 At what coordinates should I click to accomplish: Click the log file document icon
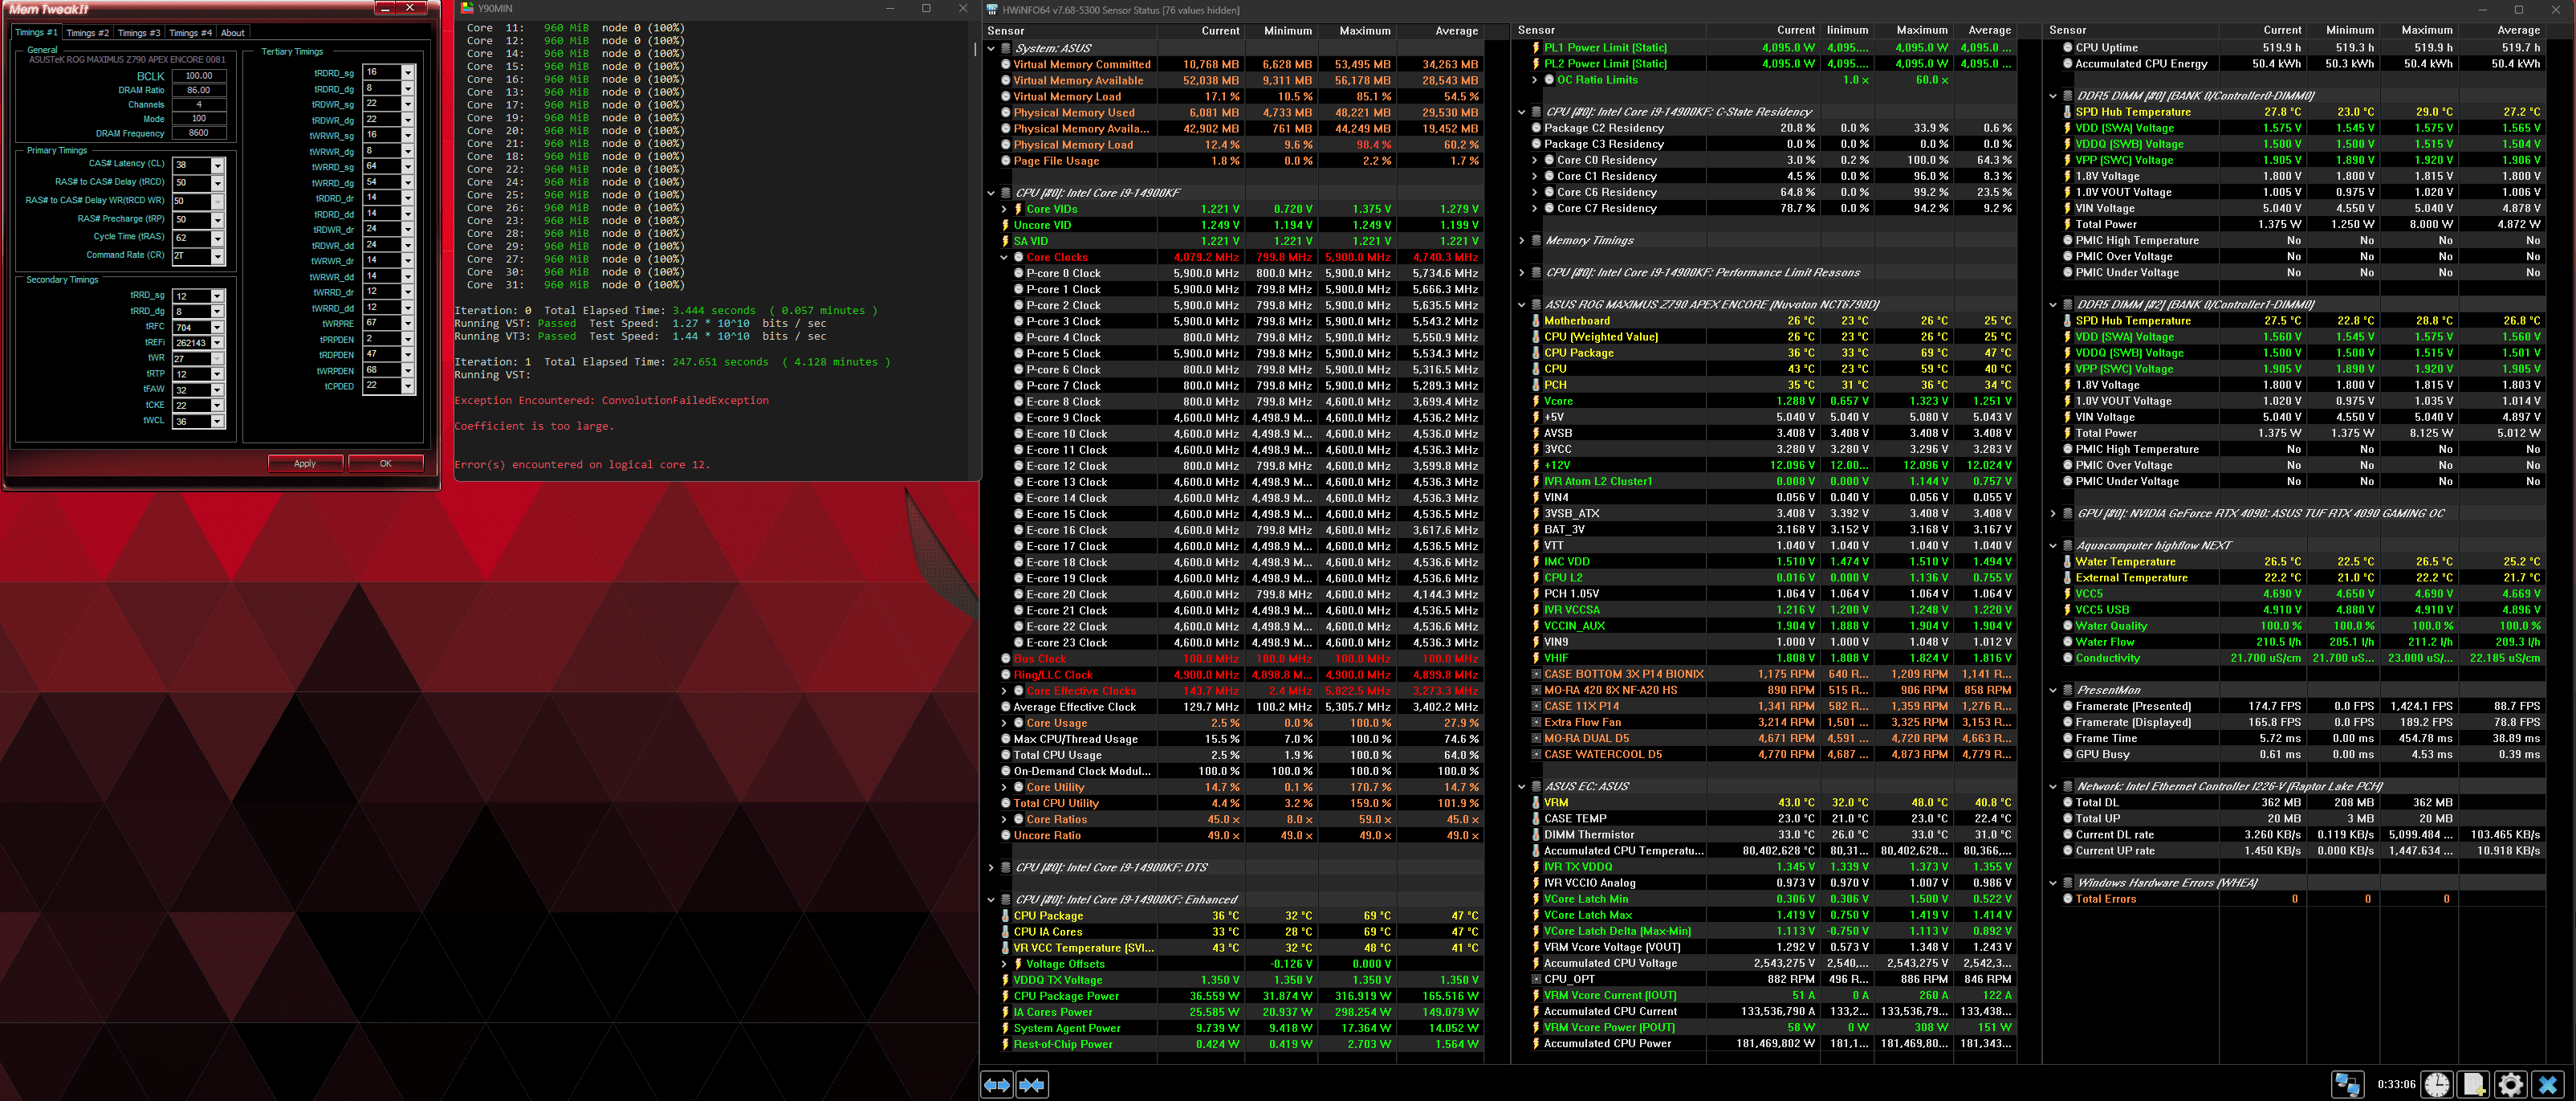[2474, 1084]
